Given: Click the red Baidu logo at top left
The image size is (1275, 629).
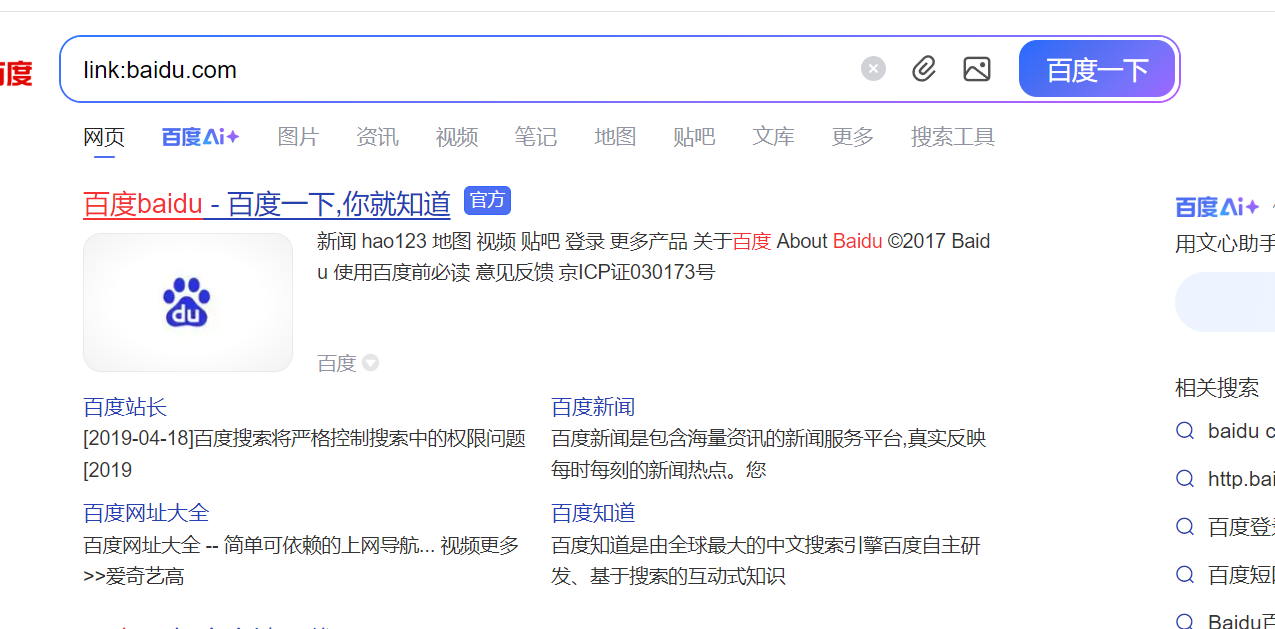Looking at the screenshot, I should tap(15, 73).
